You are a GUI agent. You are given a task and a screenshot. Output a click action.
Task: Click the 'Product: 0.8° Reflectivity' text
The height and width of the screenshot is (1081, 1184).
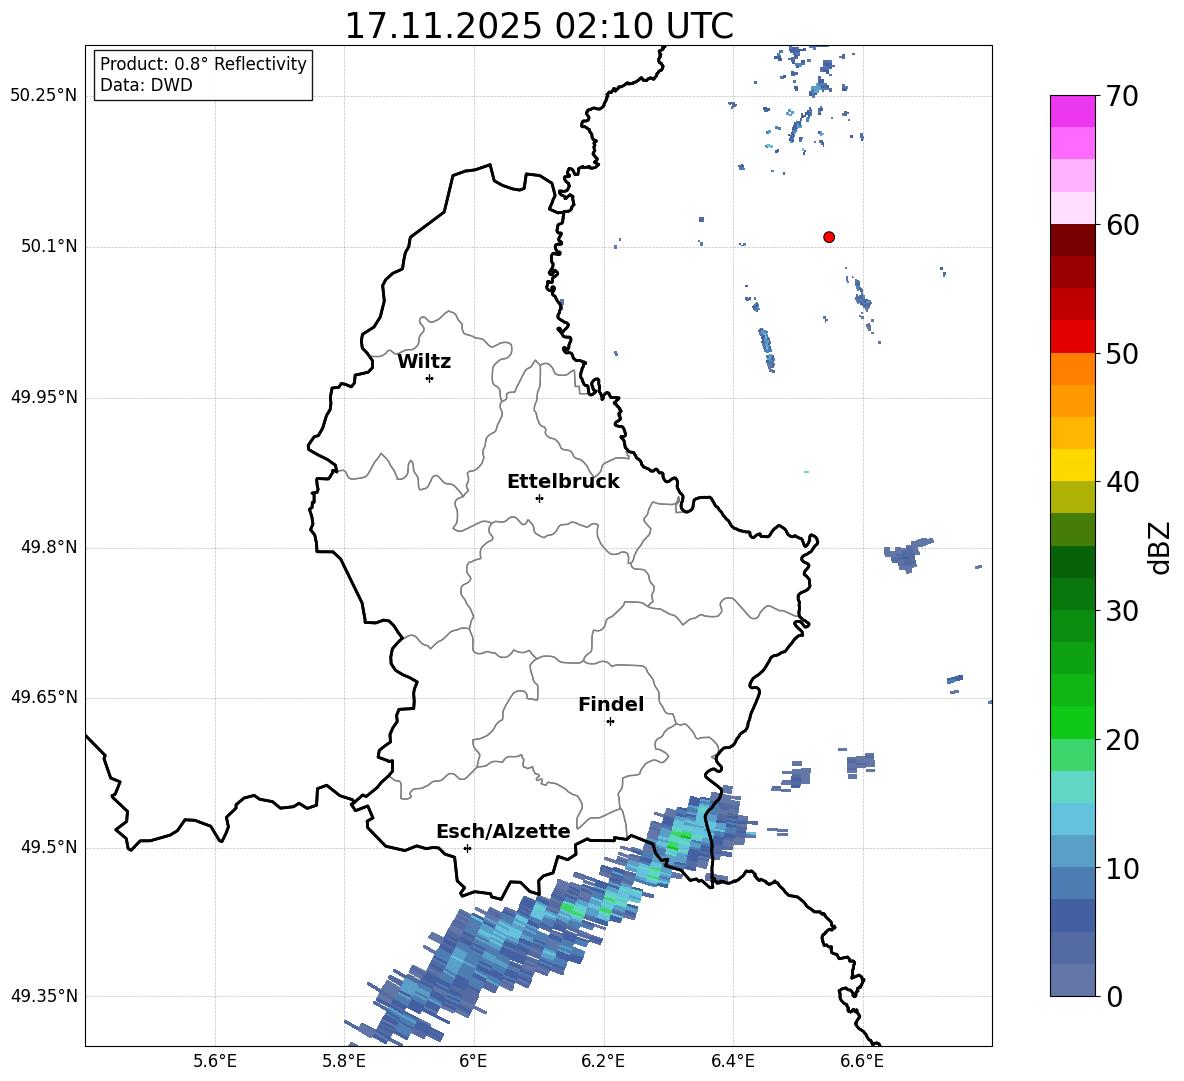pos(203,64)
